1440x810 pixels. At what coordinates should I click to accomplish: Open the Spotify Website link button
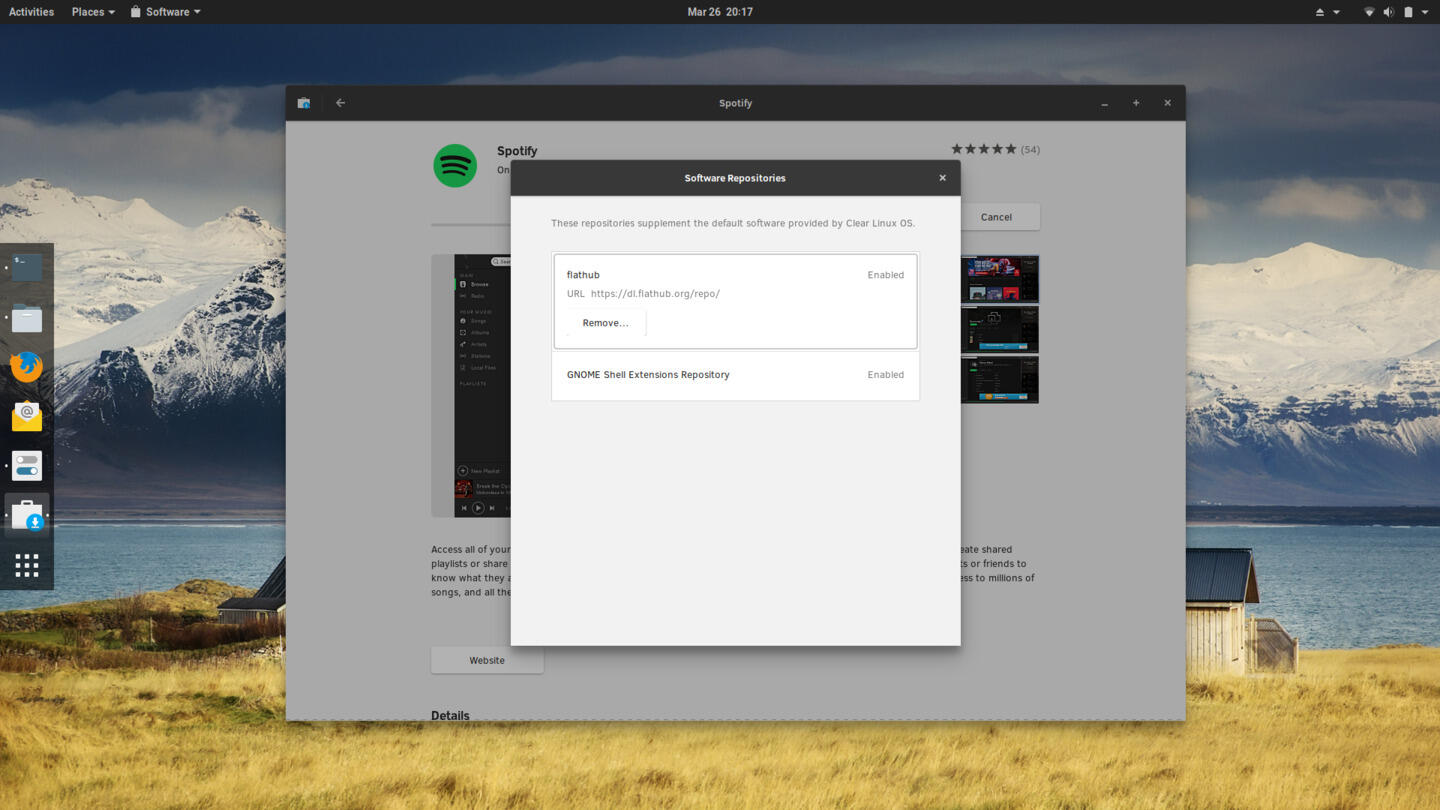[487, 660]
